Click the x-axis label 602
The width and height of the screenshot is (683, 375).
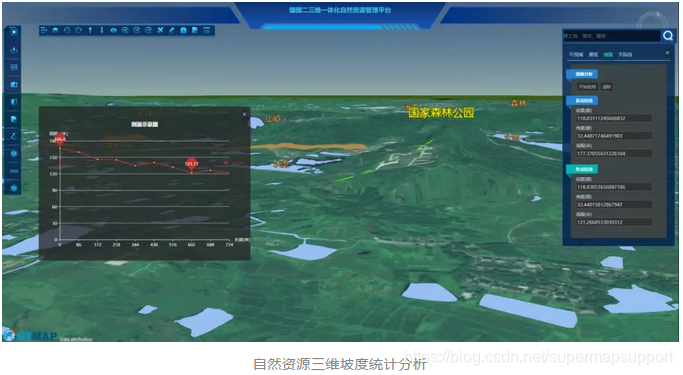pos(191,245)
